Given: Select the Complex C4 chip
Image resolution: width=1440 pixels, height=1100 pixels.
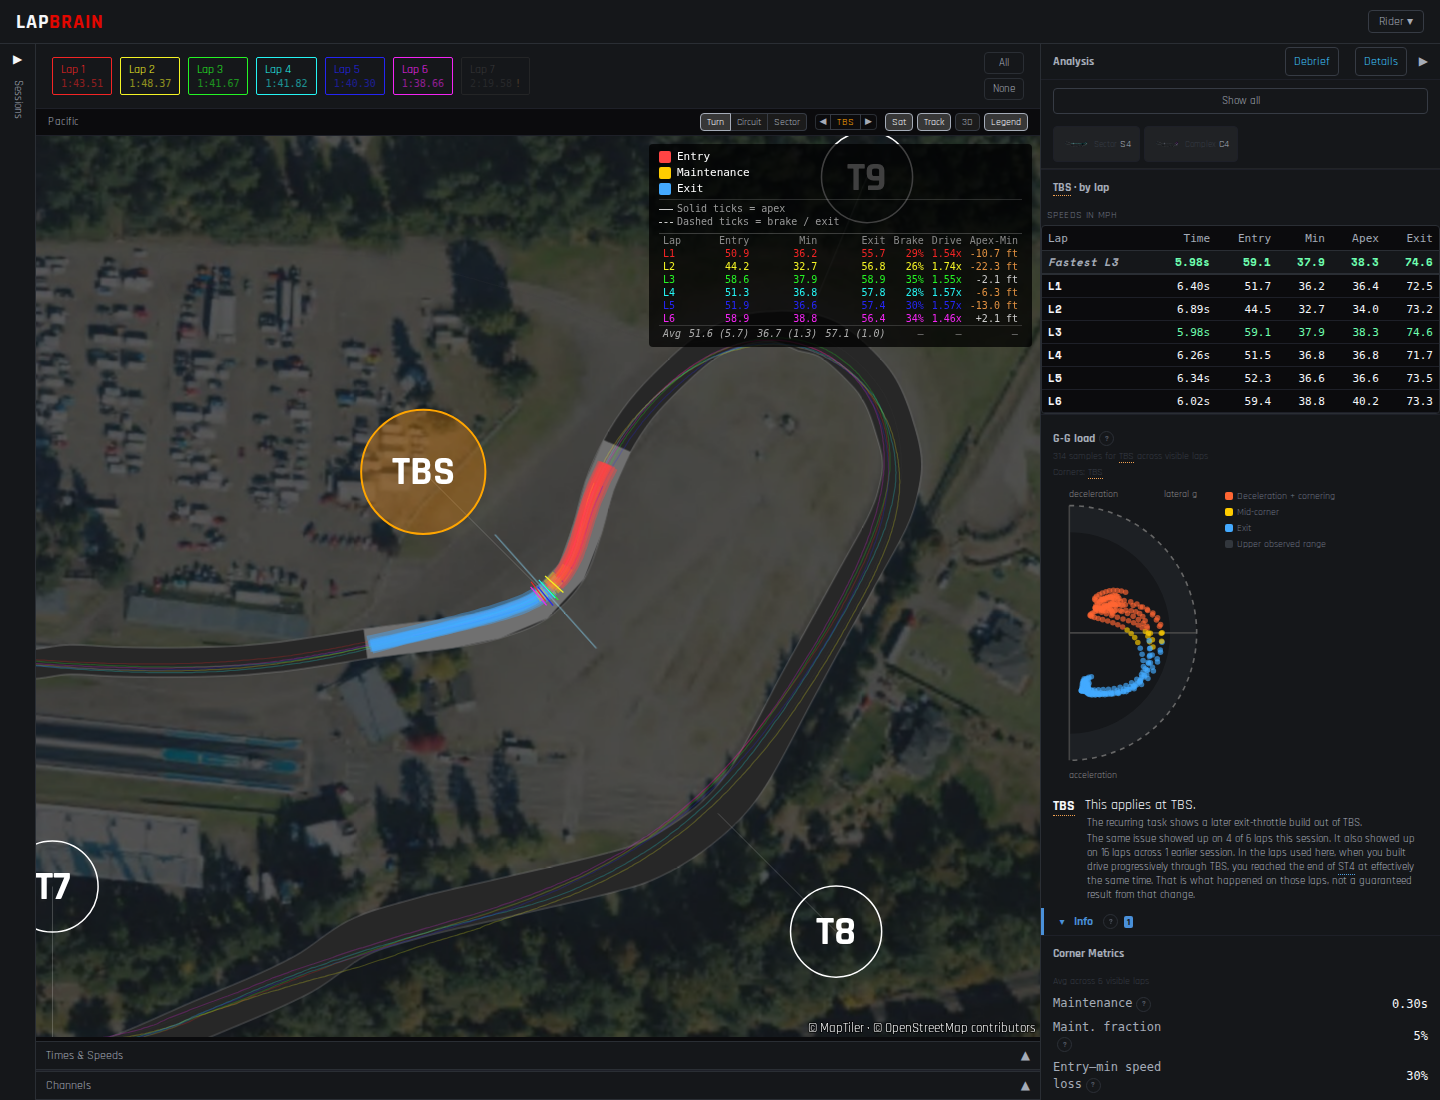Looking at the screenshot, I should pos(1191,144).
